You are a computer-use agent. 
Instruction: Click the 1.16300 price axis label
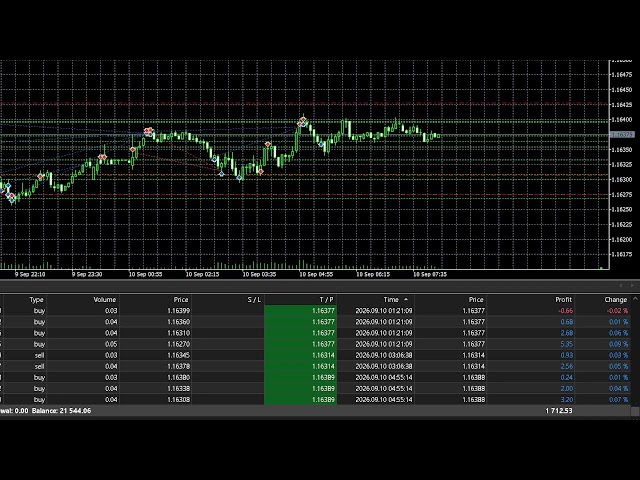click(621, 180)
